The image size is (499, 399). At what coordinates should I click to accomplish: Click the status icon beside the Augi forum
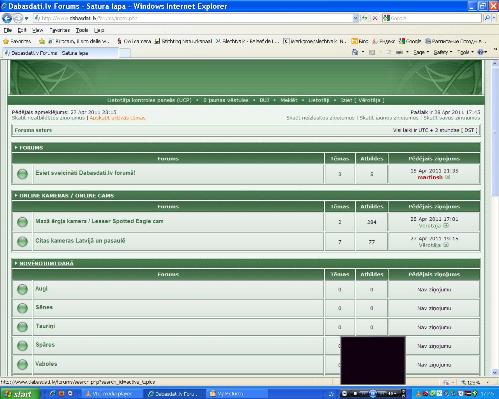pos(22,289)
